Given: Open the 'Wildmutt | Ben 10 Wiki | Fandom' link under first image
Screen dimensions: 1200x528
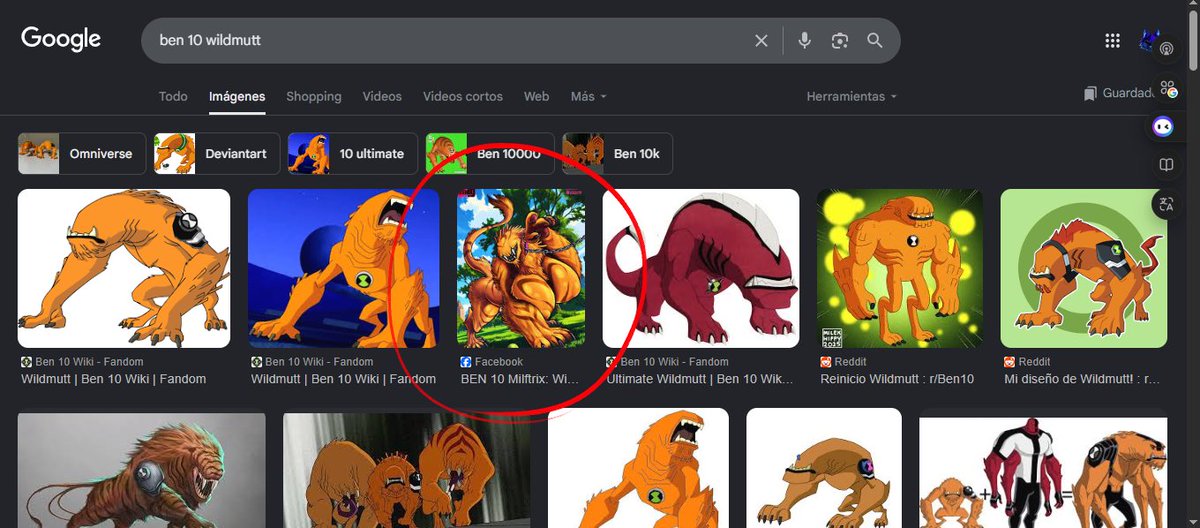Looking at the screenshot, I should [x=114, y=379].
